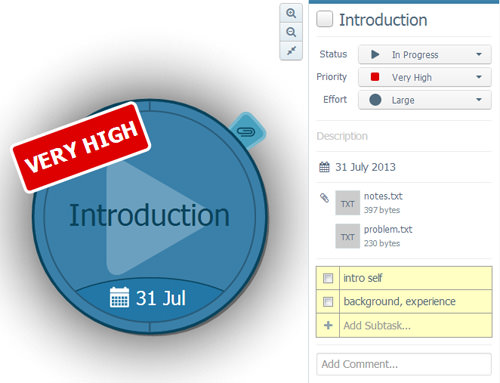Open the notes.txt attachment link

click(383, 196)
